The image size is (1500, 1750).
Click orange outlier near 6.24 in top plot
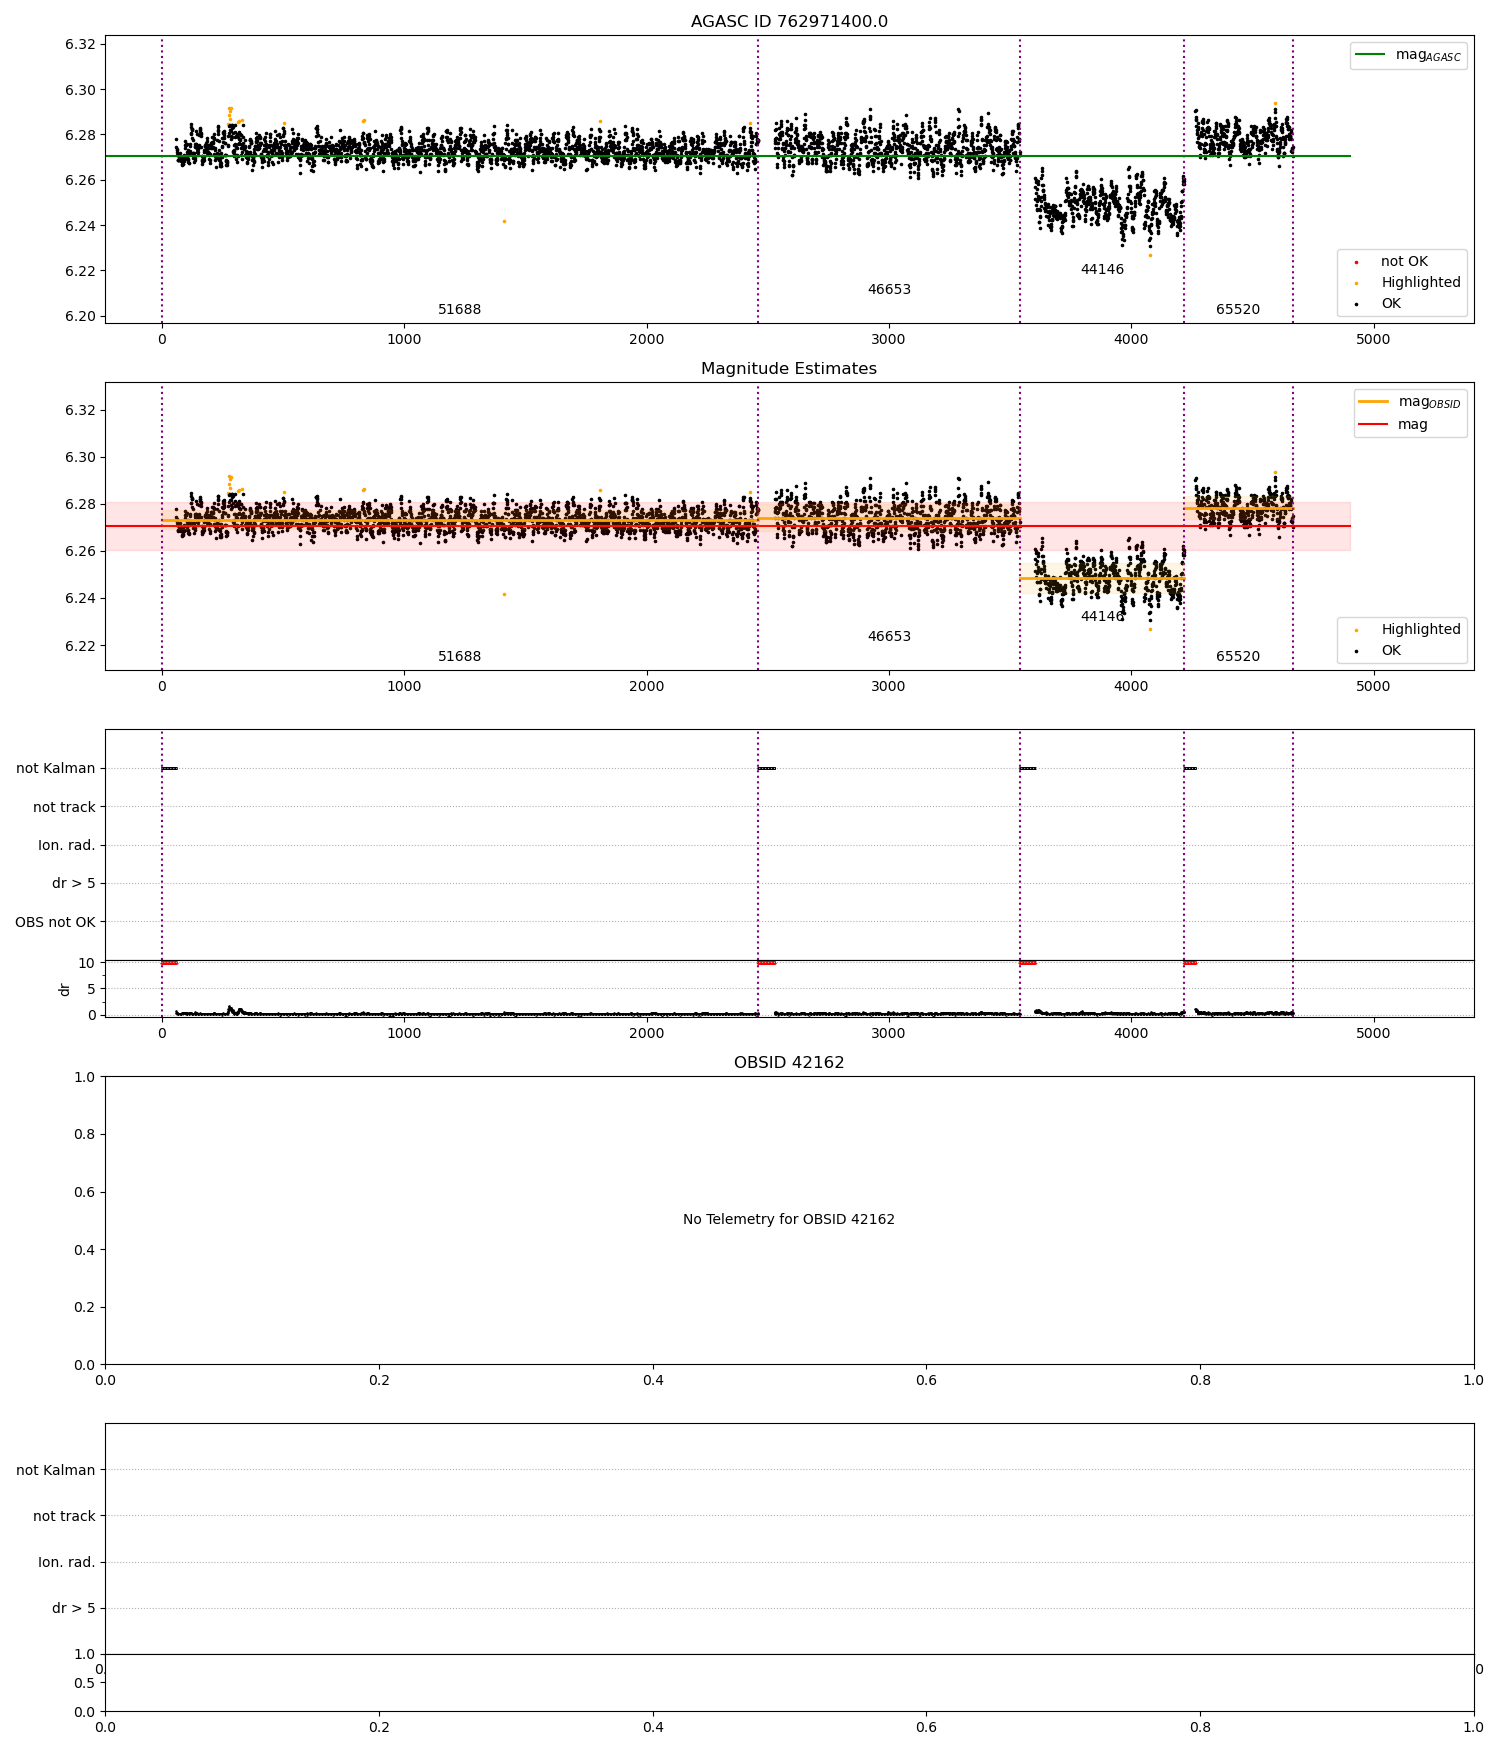[x=504, y=221]
